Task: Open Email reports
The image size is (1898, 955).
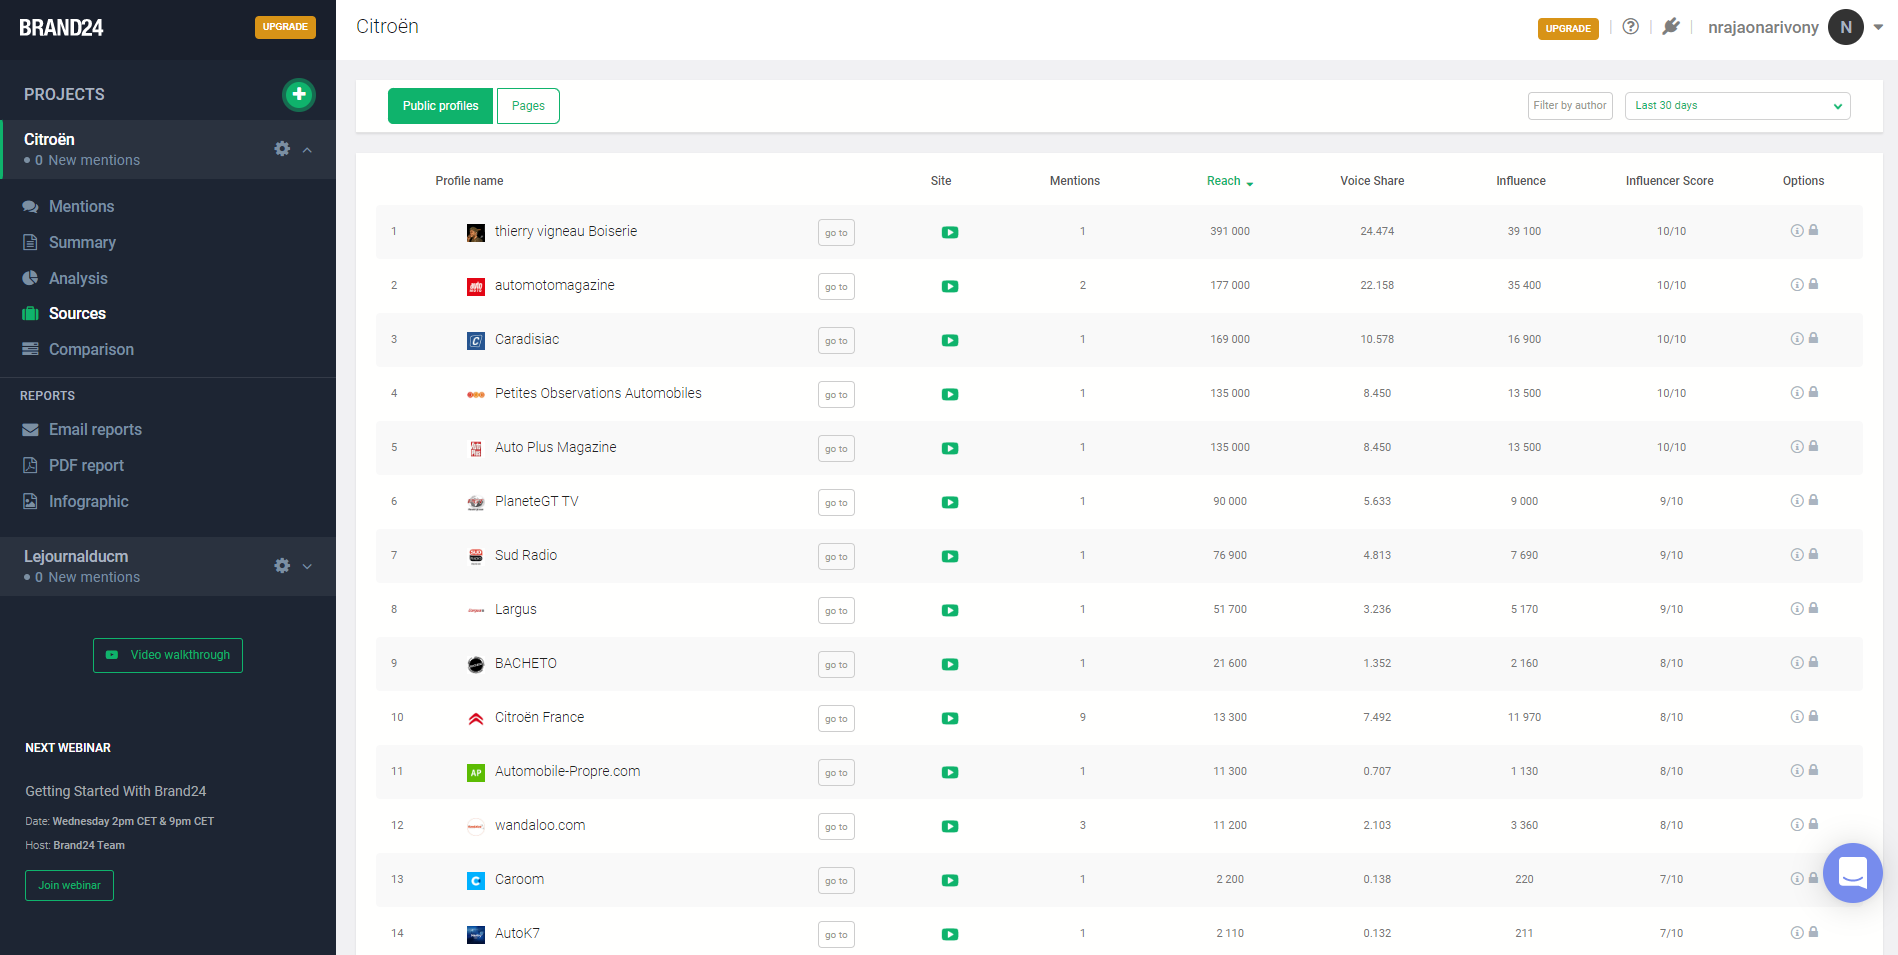Action: [x=95, y=429]
